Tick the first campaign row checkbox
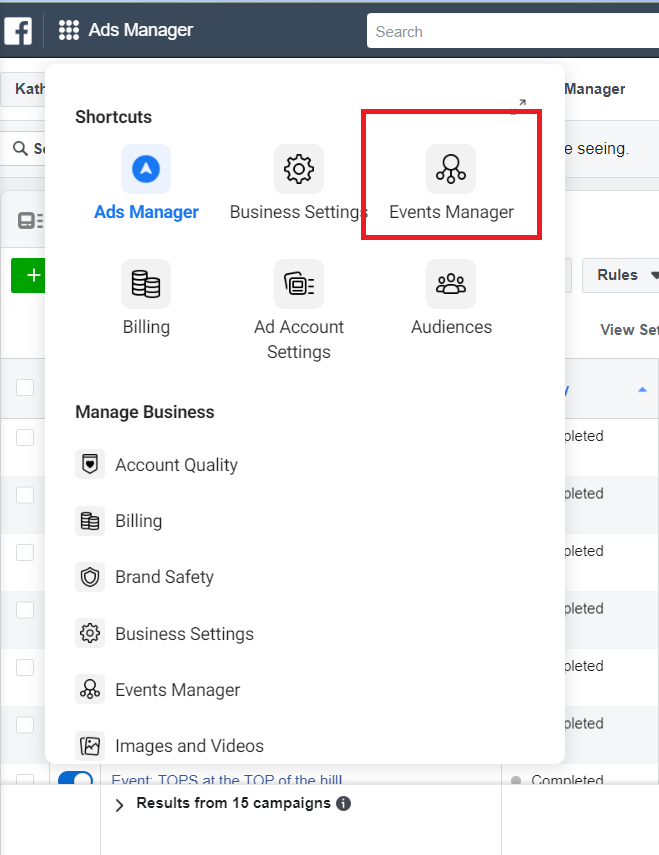Viewport: 659px width, 855px height. coord(25,437)
